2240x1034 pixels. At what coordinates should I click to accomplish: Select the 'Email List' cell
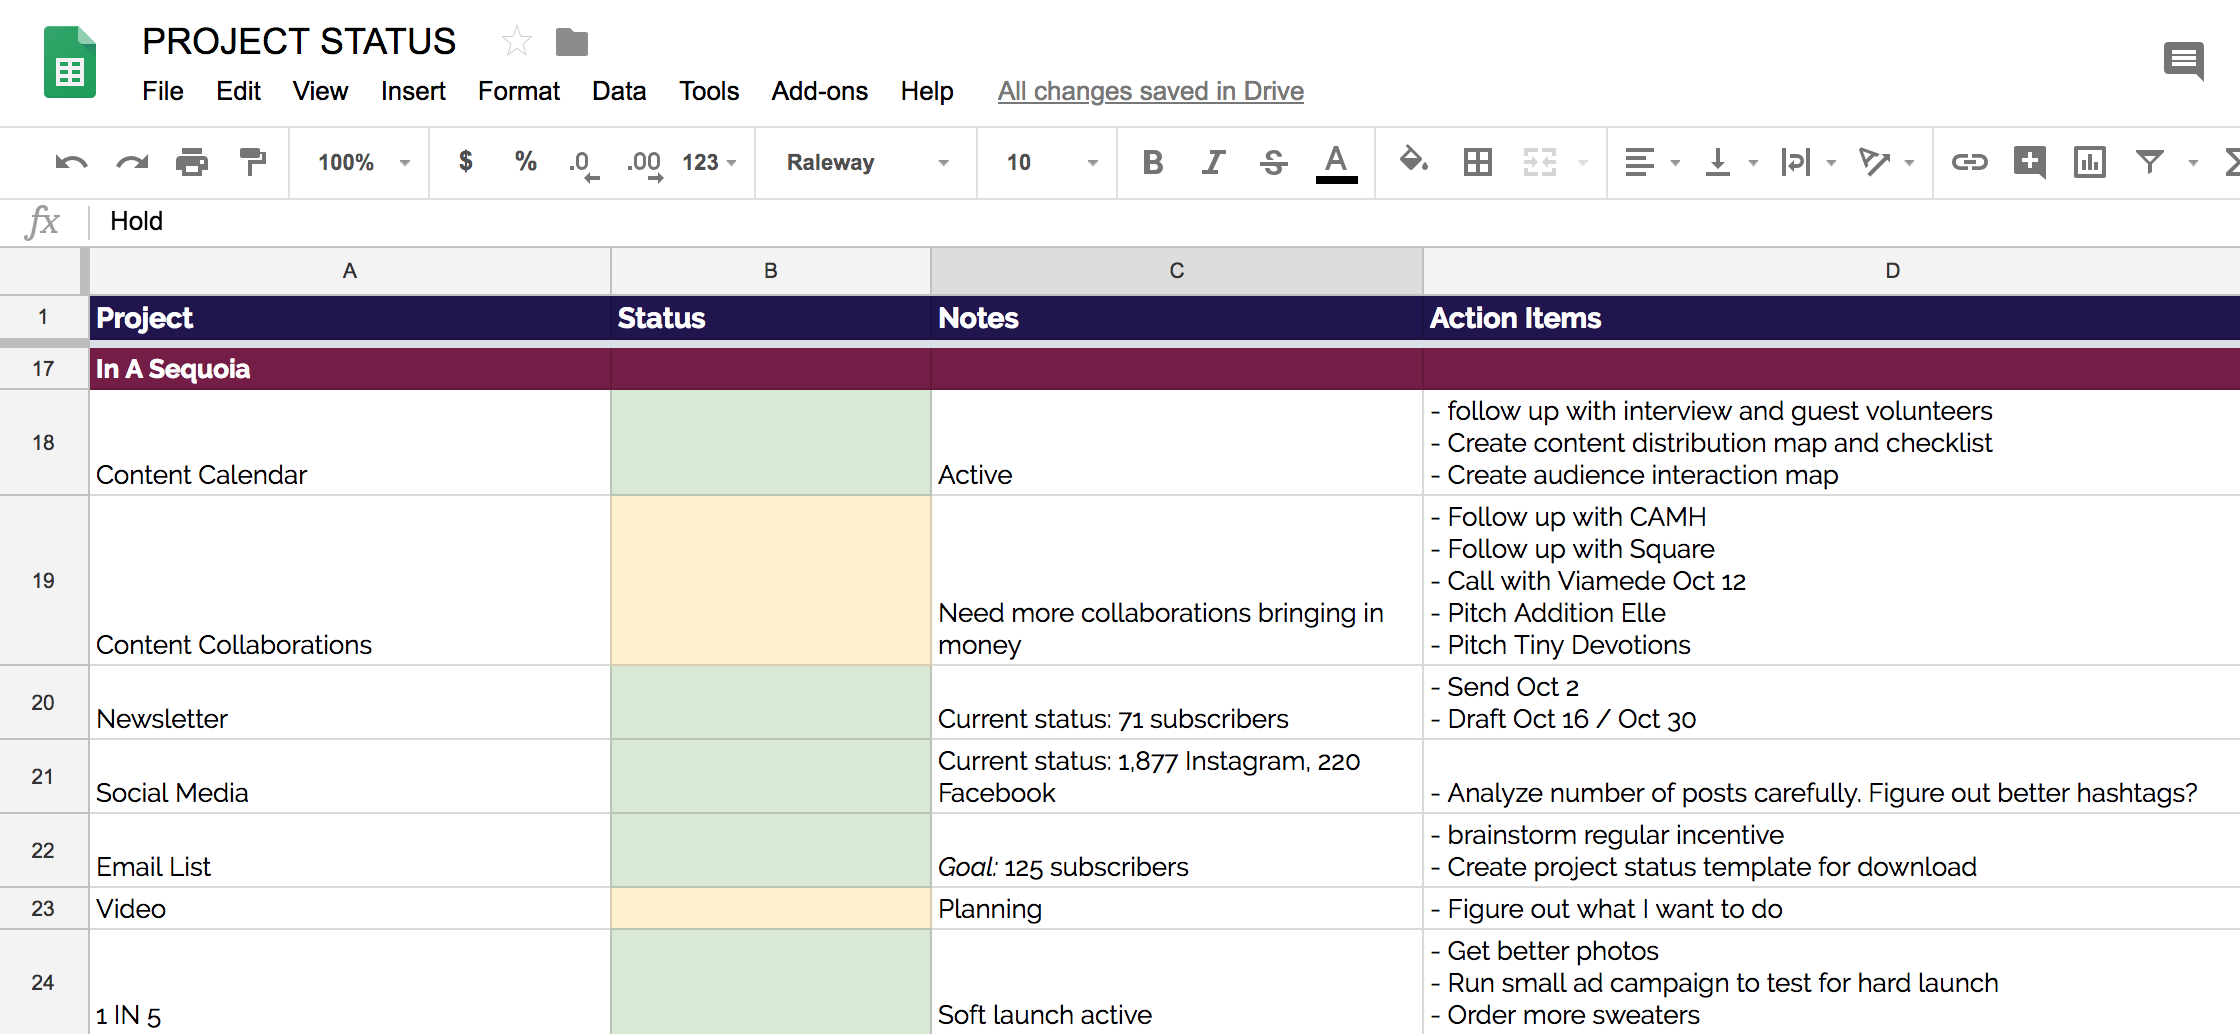click(x=350, y=851)
